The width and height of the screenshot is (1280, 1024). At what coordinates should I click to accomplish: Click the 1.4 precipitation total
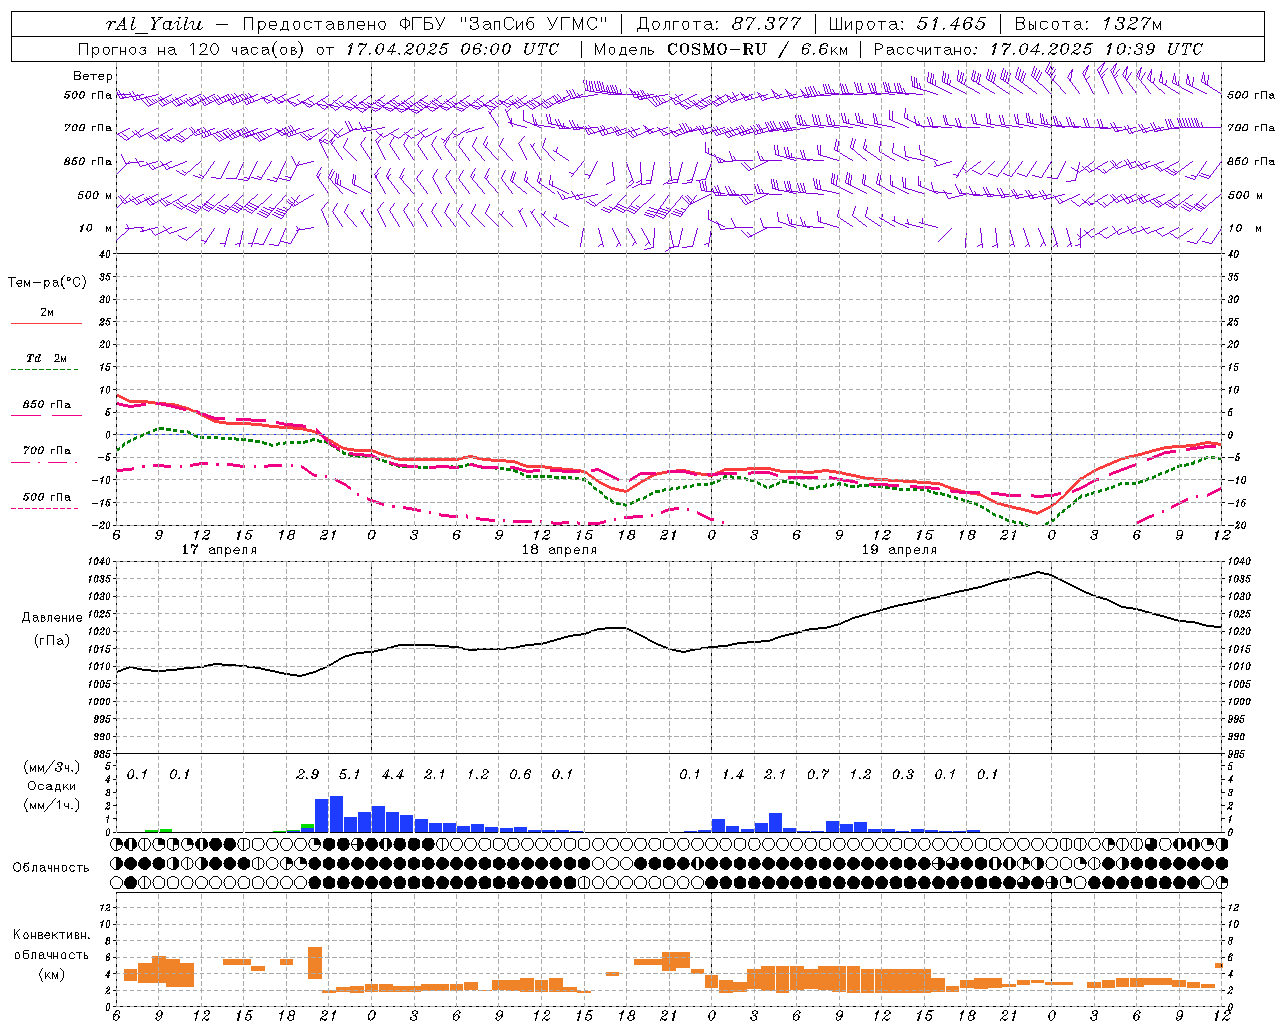tap(733, 775)
